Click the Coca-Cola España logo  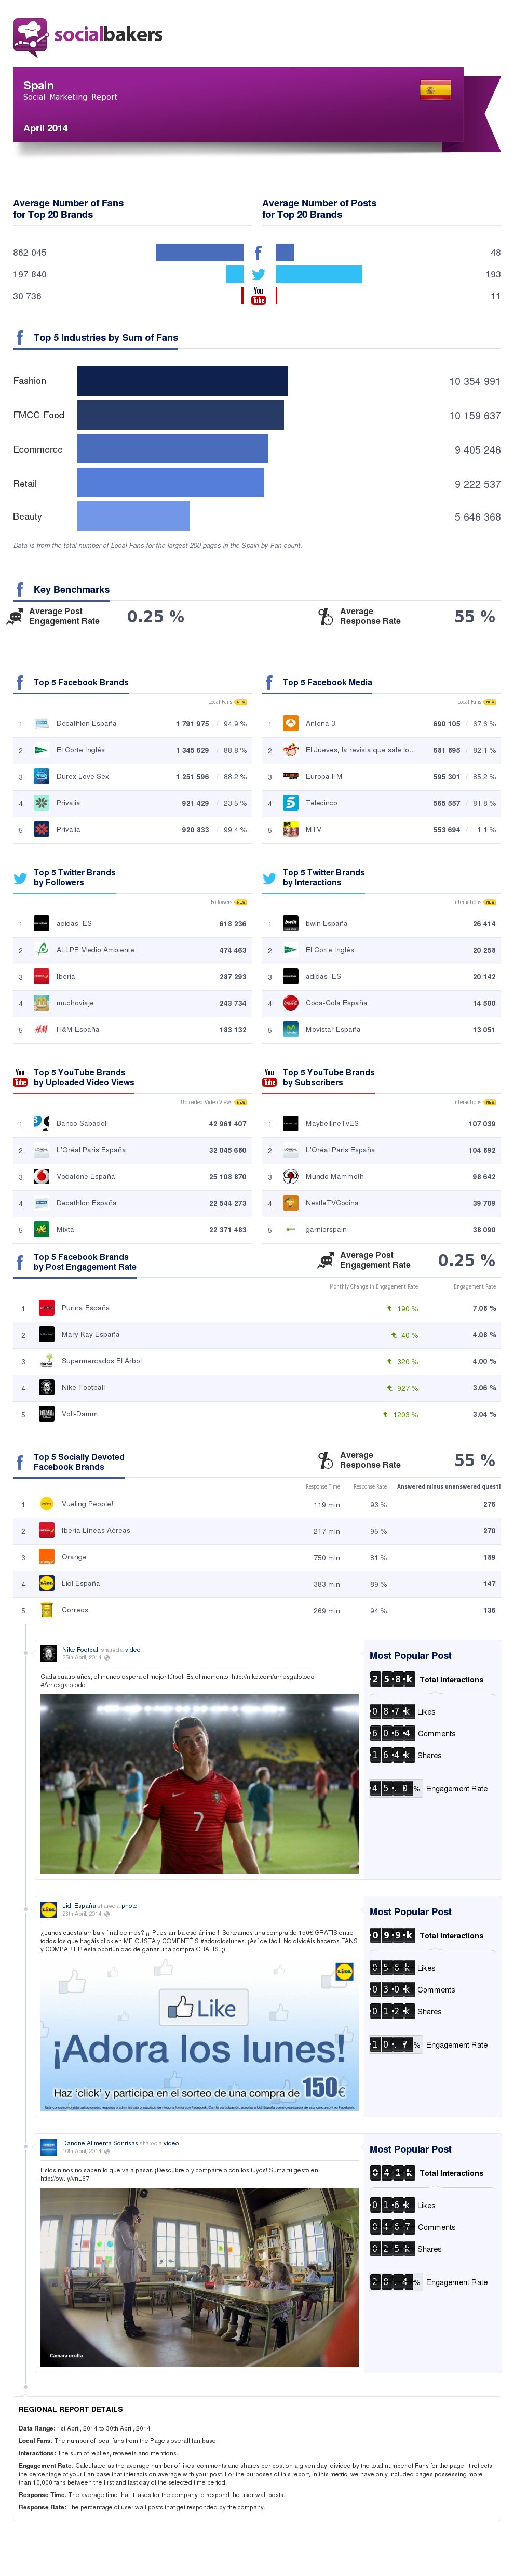point(290,1003)
